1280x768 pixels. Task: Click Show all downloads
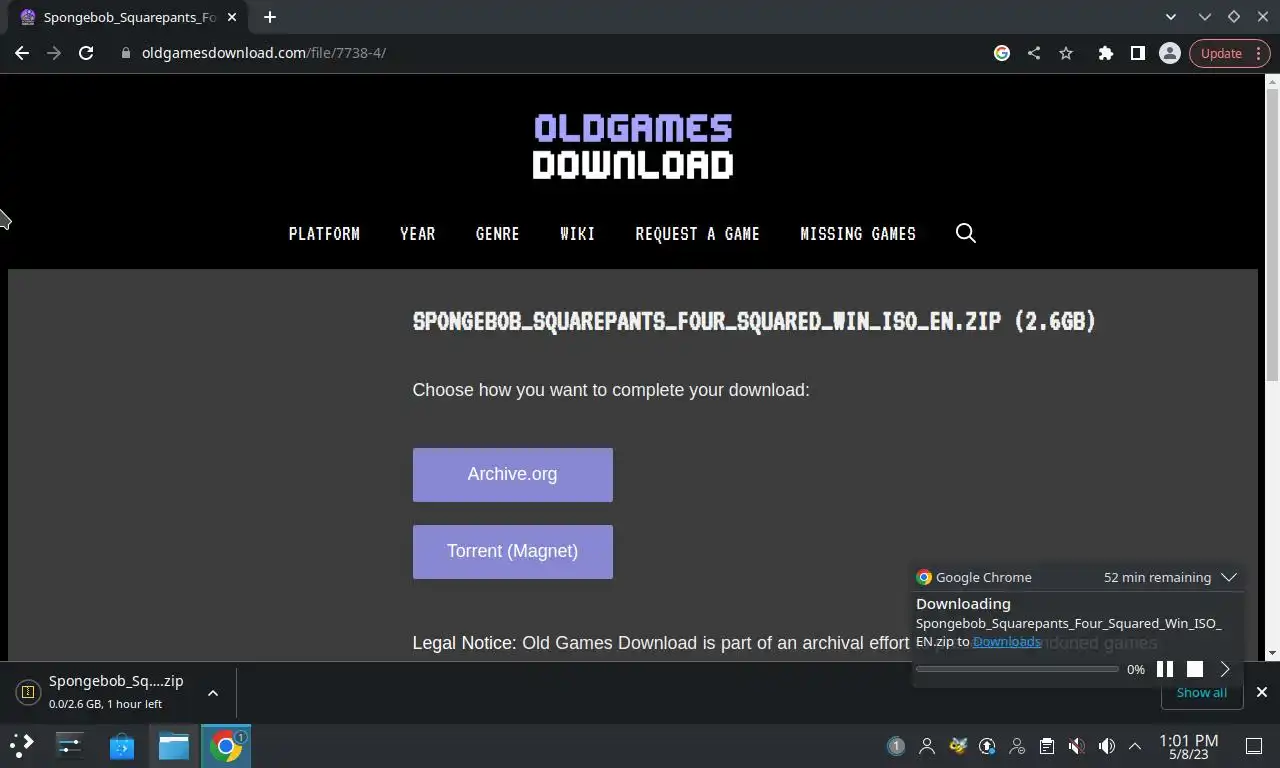point(1201,692)
